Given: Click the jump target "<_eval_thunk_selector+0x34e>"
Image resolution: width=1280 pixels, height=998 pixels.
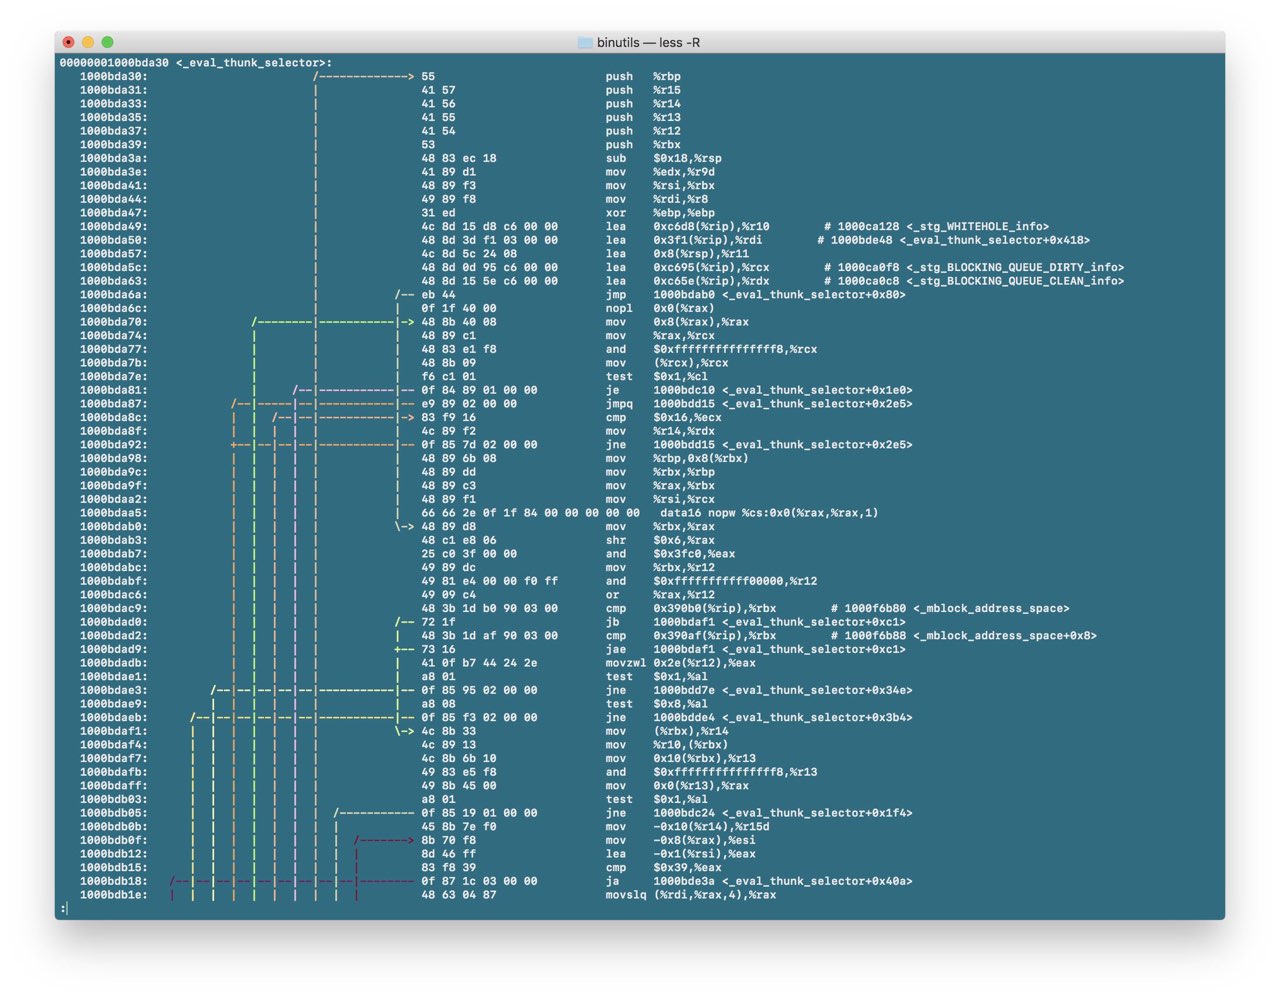Looking at the screenshot, I should point(817,691).
